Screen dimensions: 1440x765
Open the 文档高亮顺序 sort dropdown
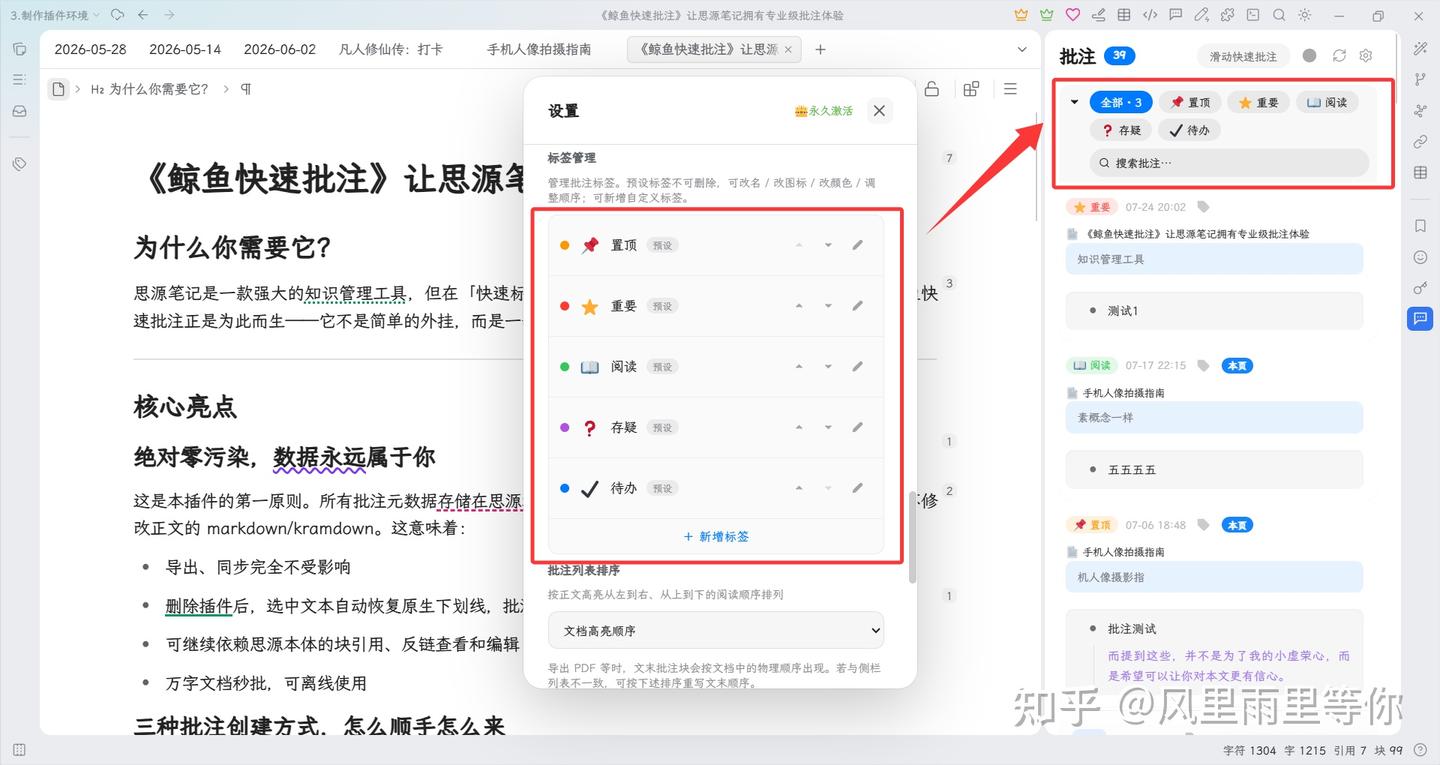[x=716, y=631]
